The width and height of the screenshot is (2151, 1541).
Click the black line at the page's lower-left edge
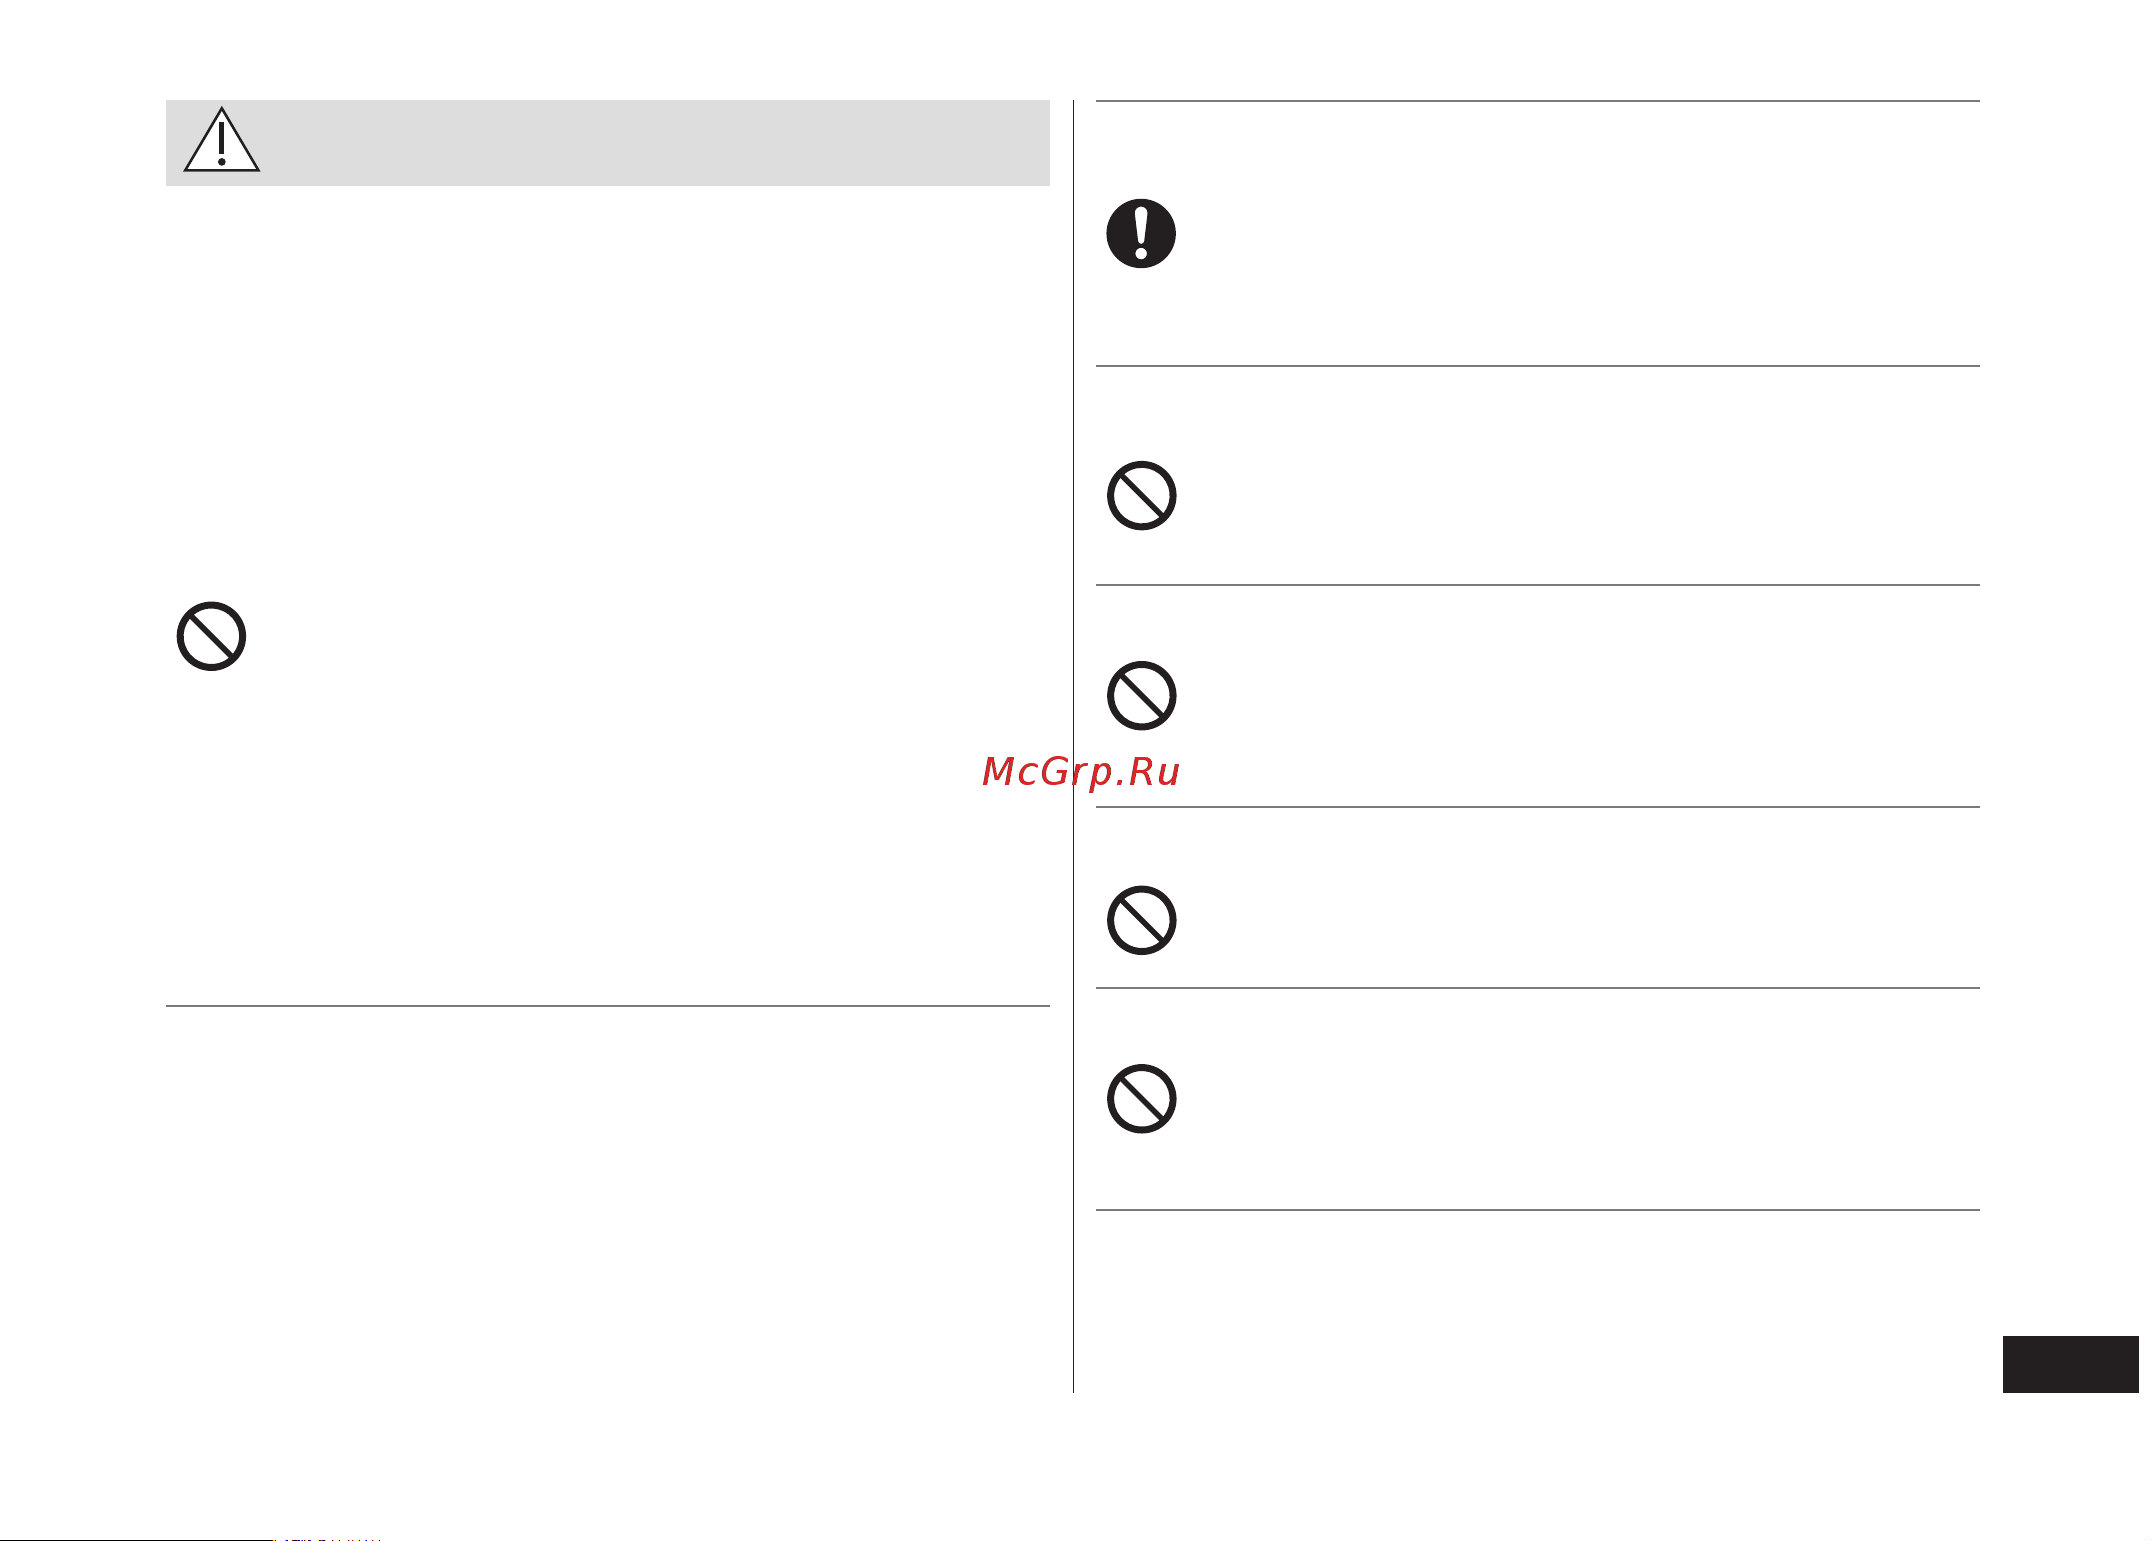point(136,1539)
